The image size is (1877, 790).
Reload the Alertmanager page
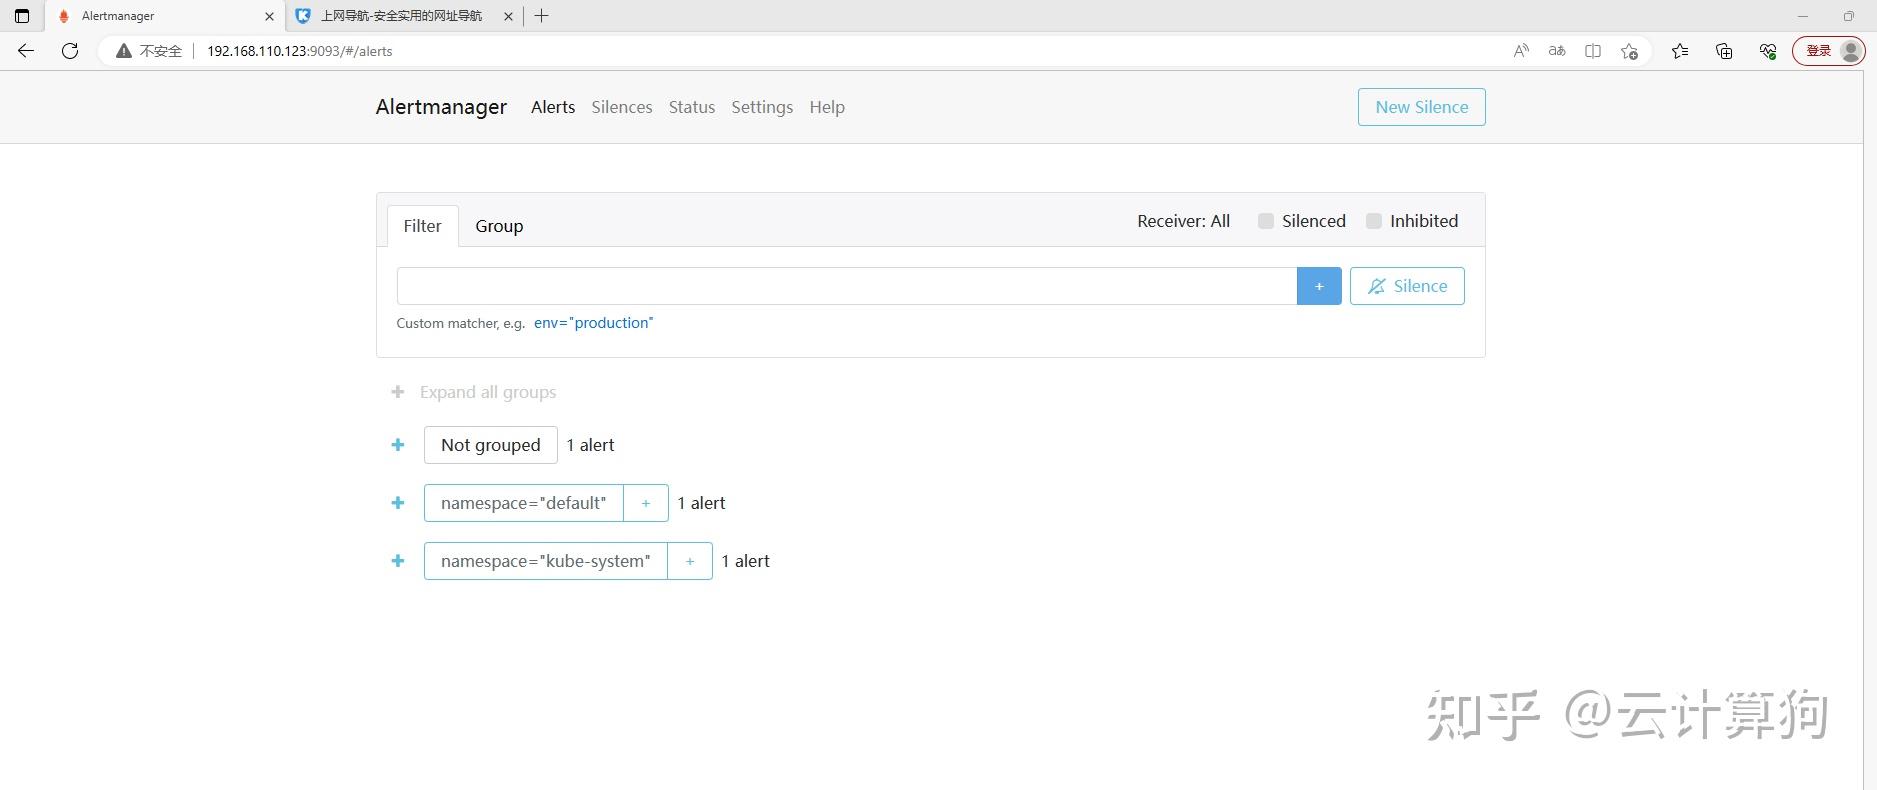pyautogui.click(x=70, y=51)
